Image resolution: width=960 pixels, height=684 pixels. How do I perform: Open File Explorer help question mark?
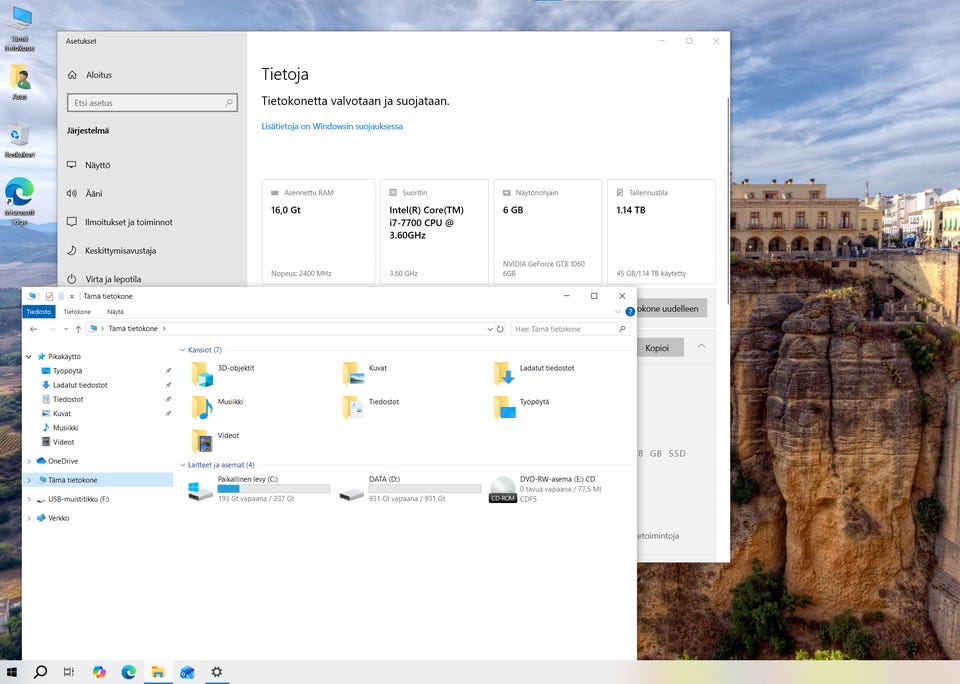630,312
